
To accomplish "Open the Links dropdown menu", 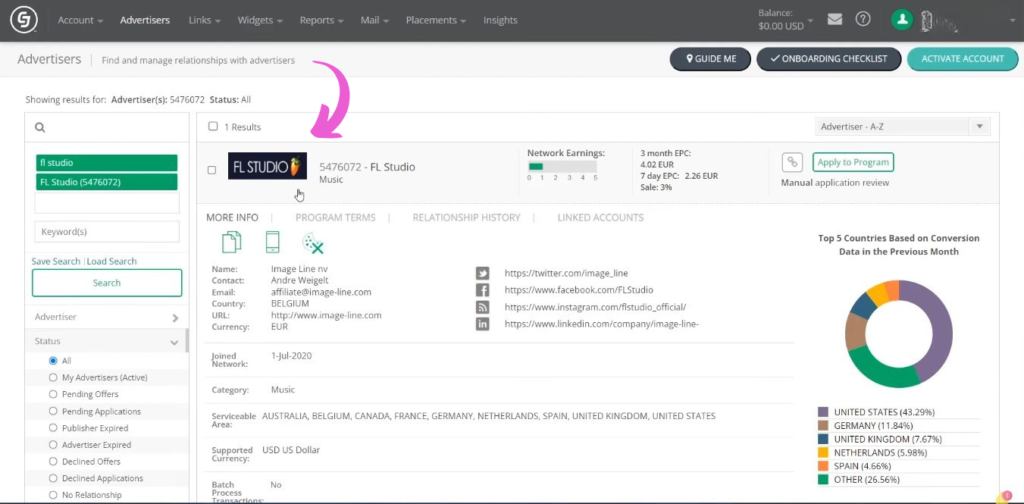I will click(204, 20).
